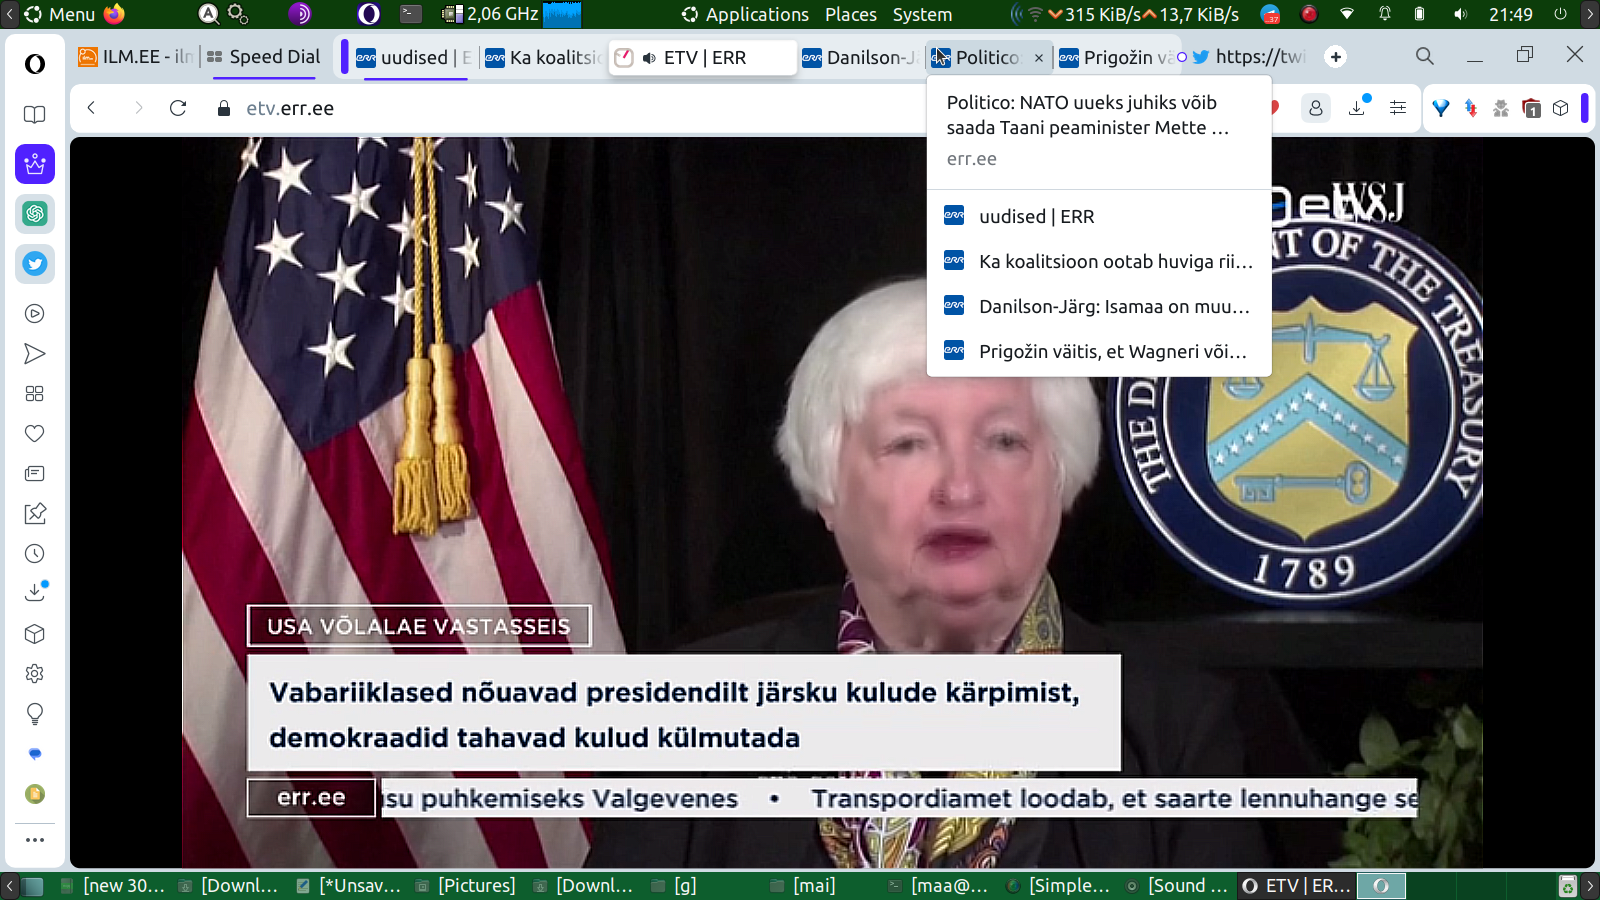View site security lock information
The height and width of the screenshot is (900, 1600).
click(x=224, y=108)
